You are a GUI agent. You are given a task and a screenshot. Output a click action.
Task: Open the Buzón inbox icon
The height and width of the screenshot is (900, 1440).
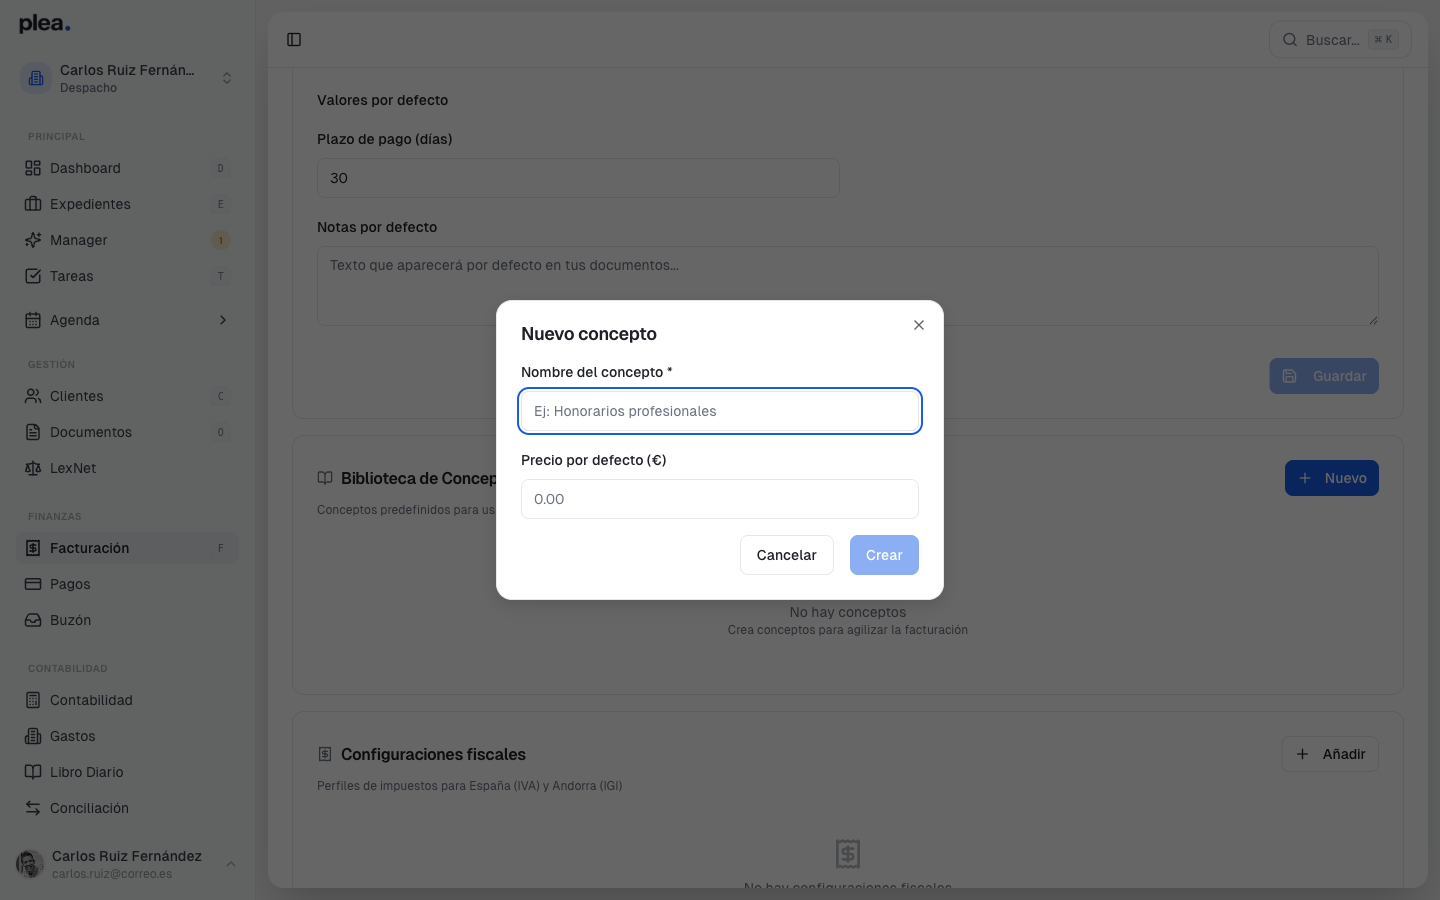click(33, 620)
